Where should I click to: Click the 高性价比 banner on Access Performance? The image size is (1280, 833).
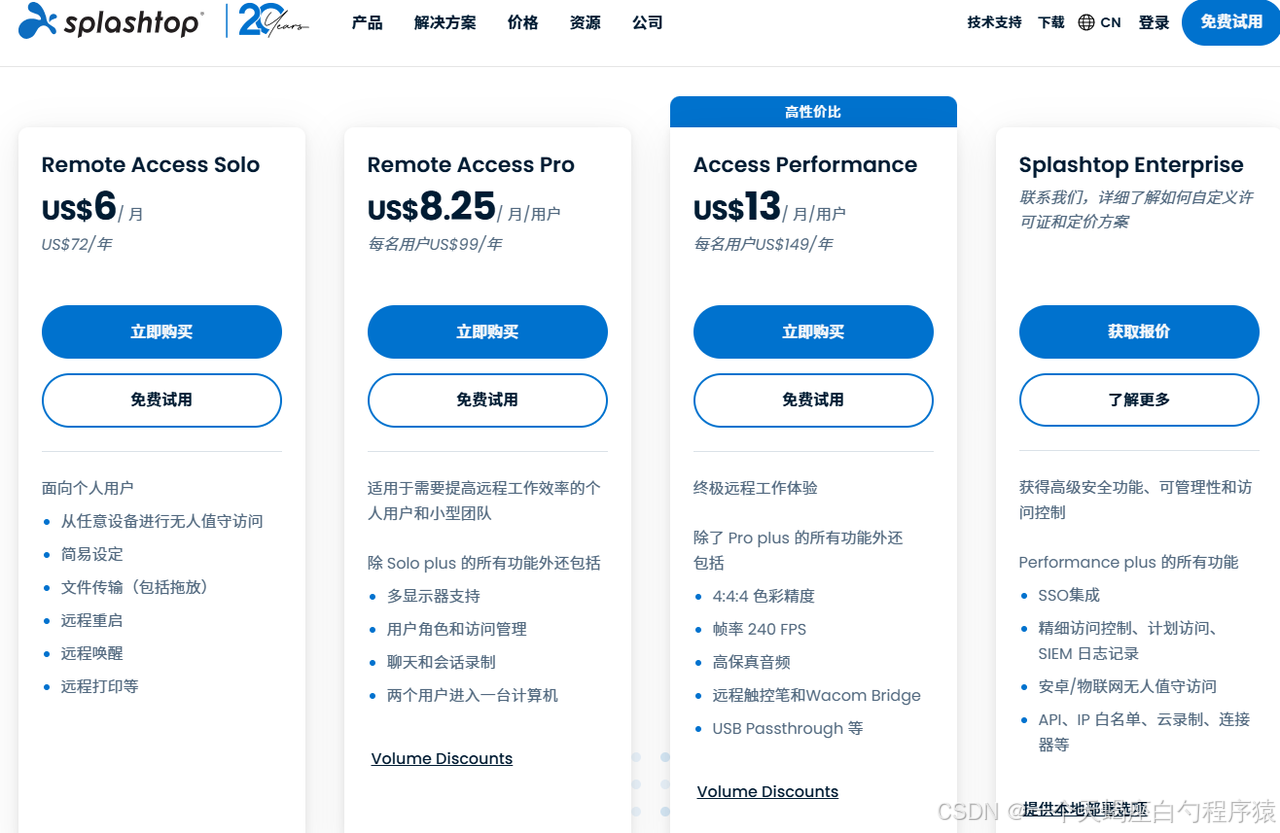coord(813,111)
